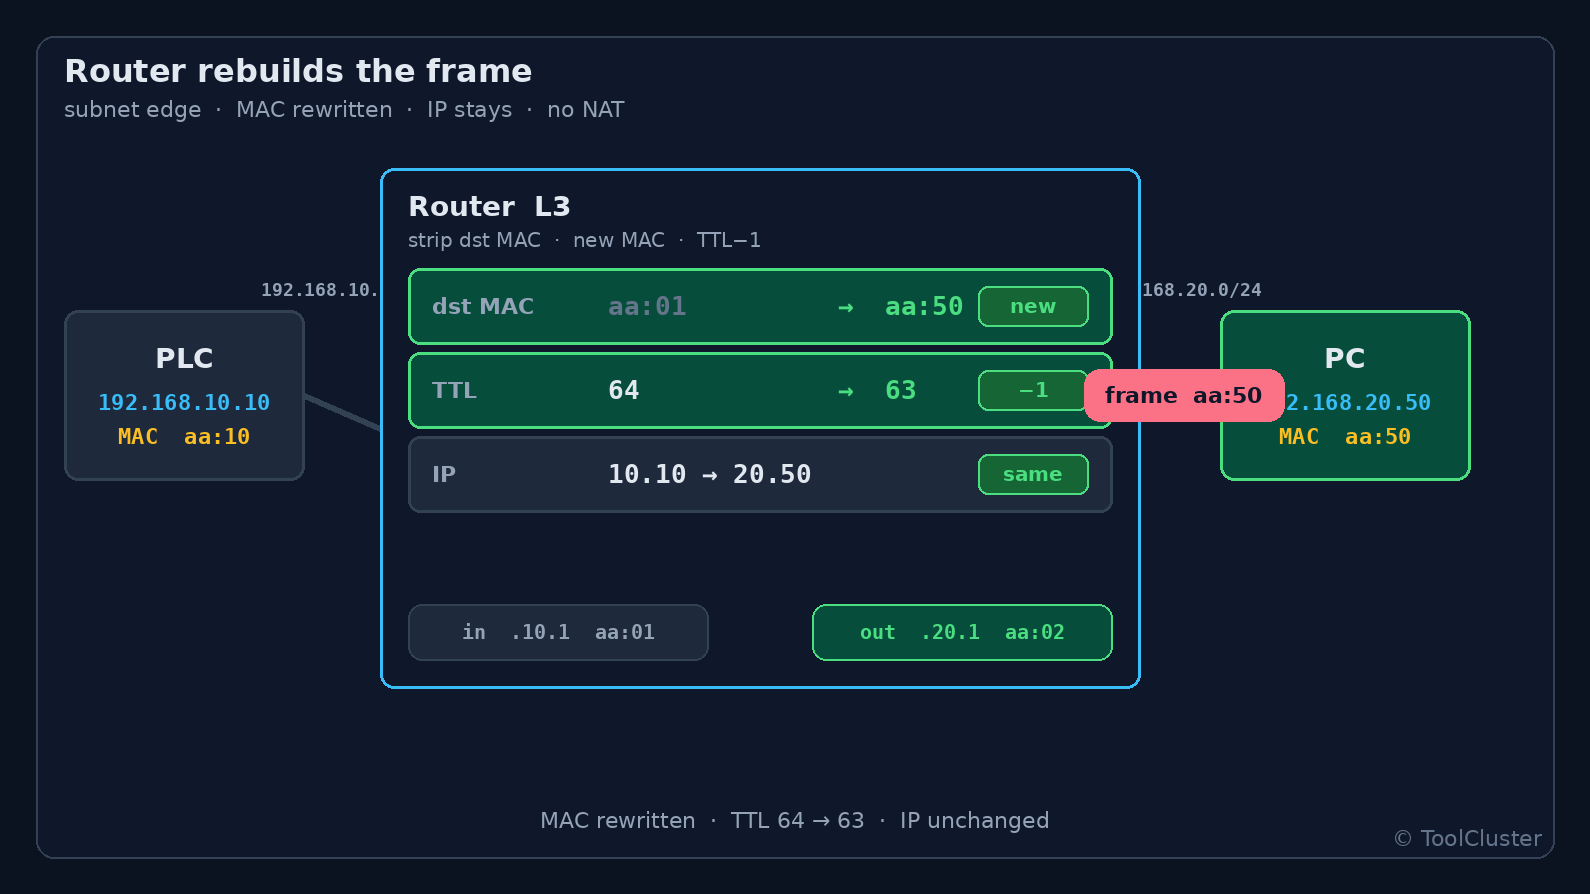Select the original TTL value 64

point(623,390)
